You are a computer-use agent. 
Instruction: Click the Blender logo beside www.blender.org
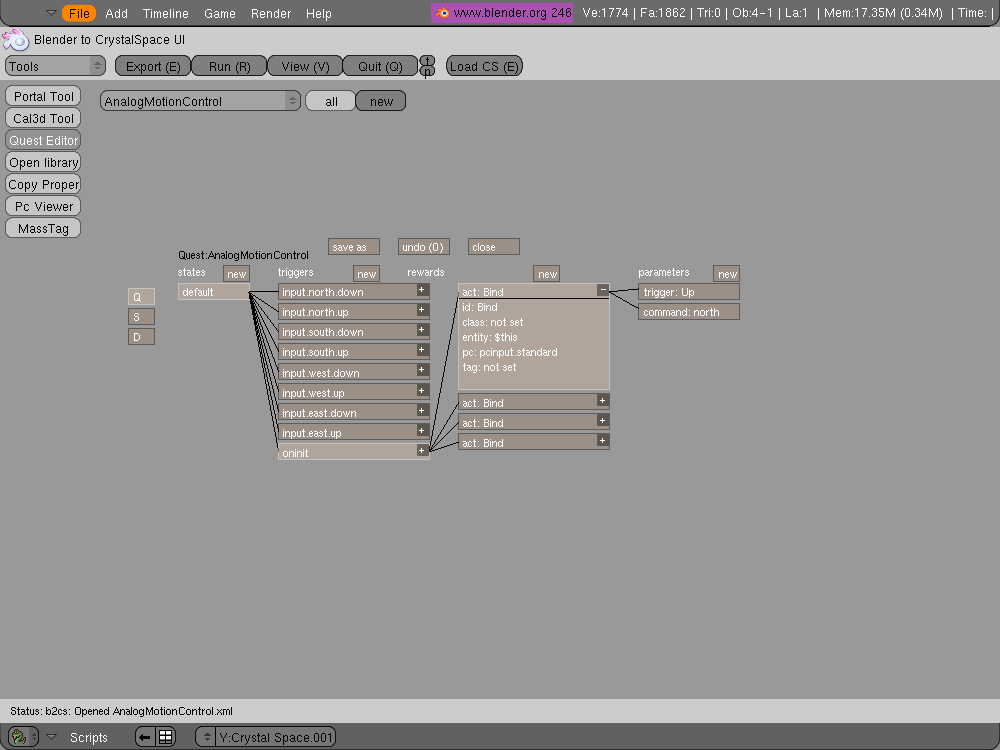443,13
